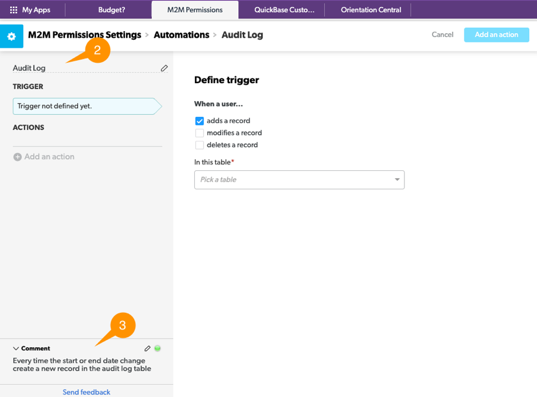Click orange callout marker 2
The width and height of the screenshot is (537, 397).
click(x=97, y=50)
